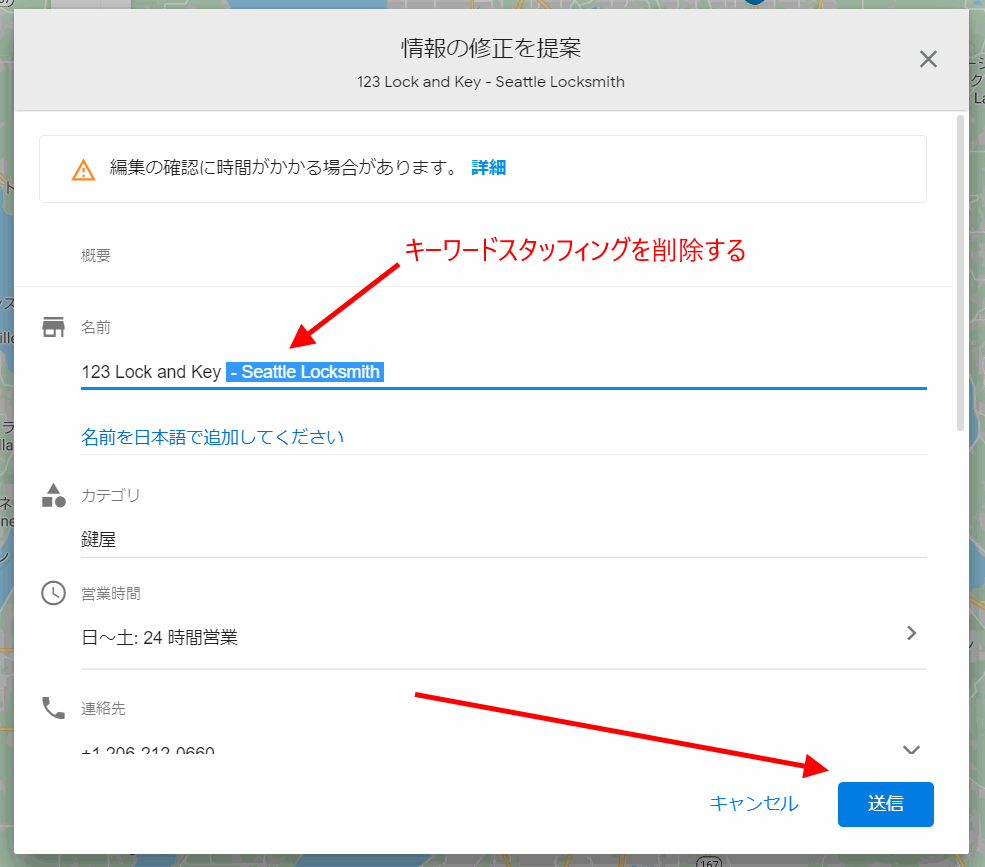Image resolution: width=985 pixels, height=867 pixels.
Task: Click the phone icon beside 連絡先
Action: coord(53,708)
